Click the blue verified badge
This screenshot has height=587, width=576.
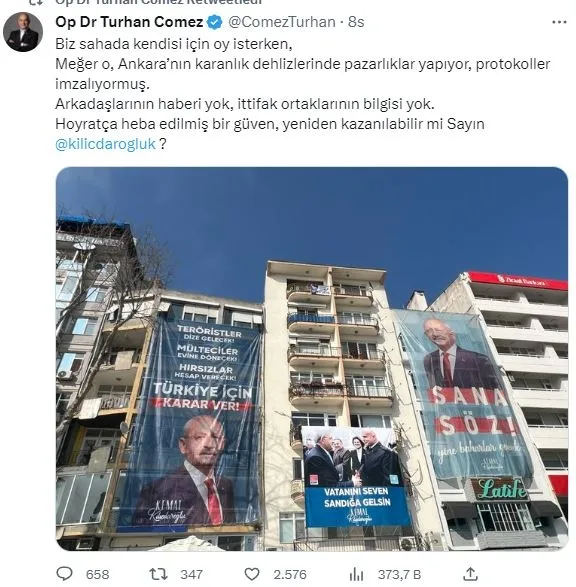pyautogui.click(x=215, y=22)
